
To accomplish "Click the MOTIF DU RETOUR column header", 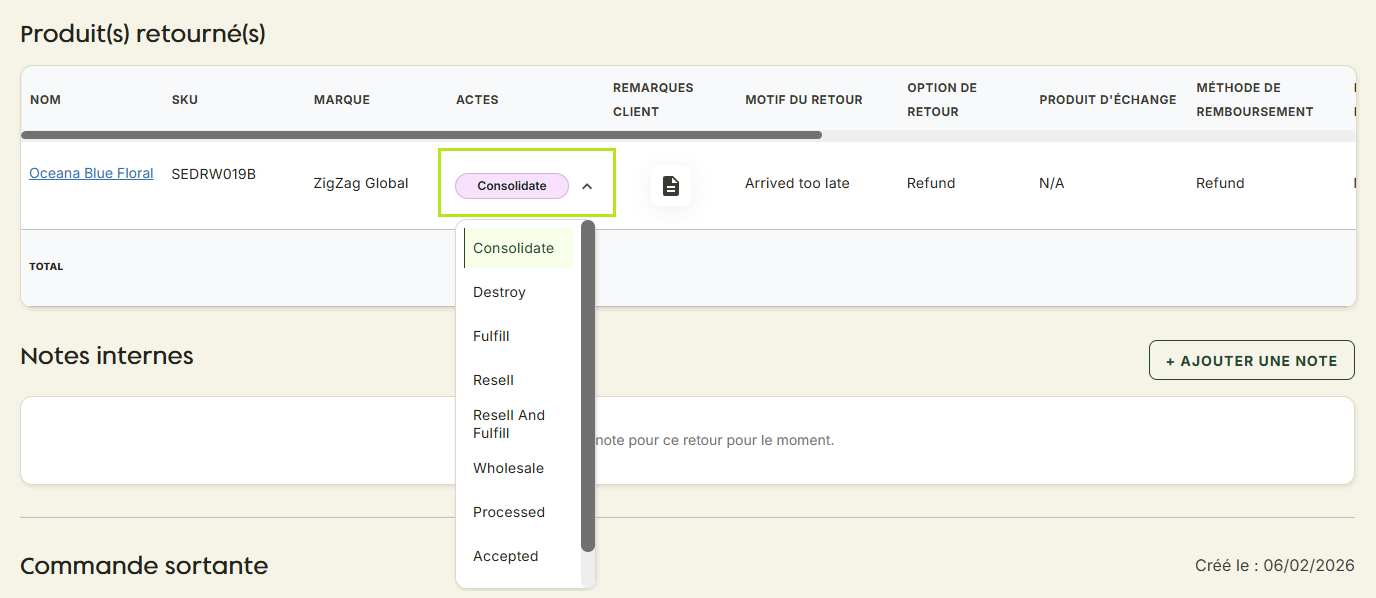I will point(804,100).
